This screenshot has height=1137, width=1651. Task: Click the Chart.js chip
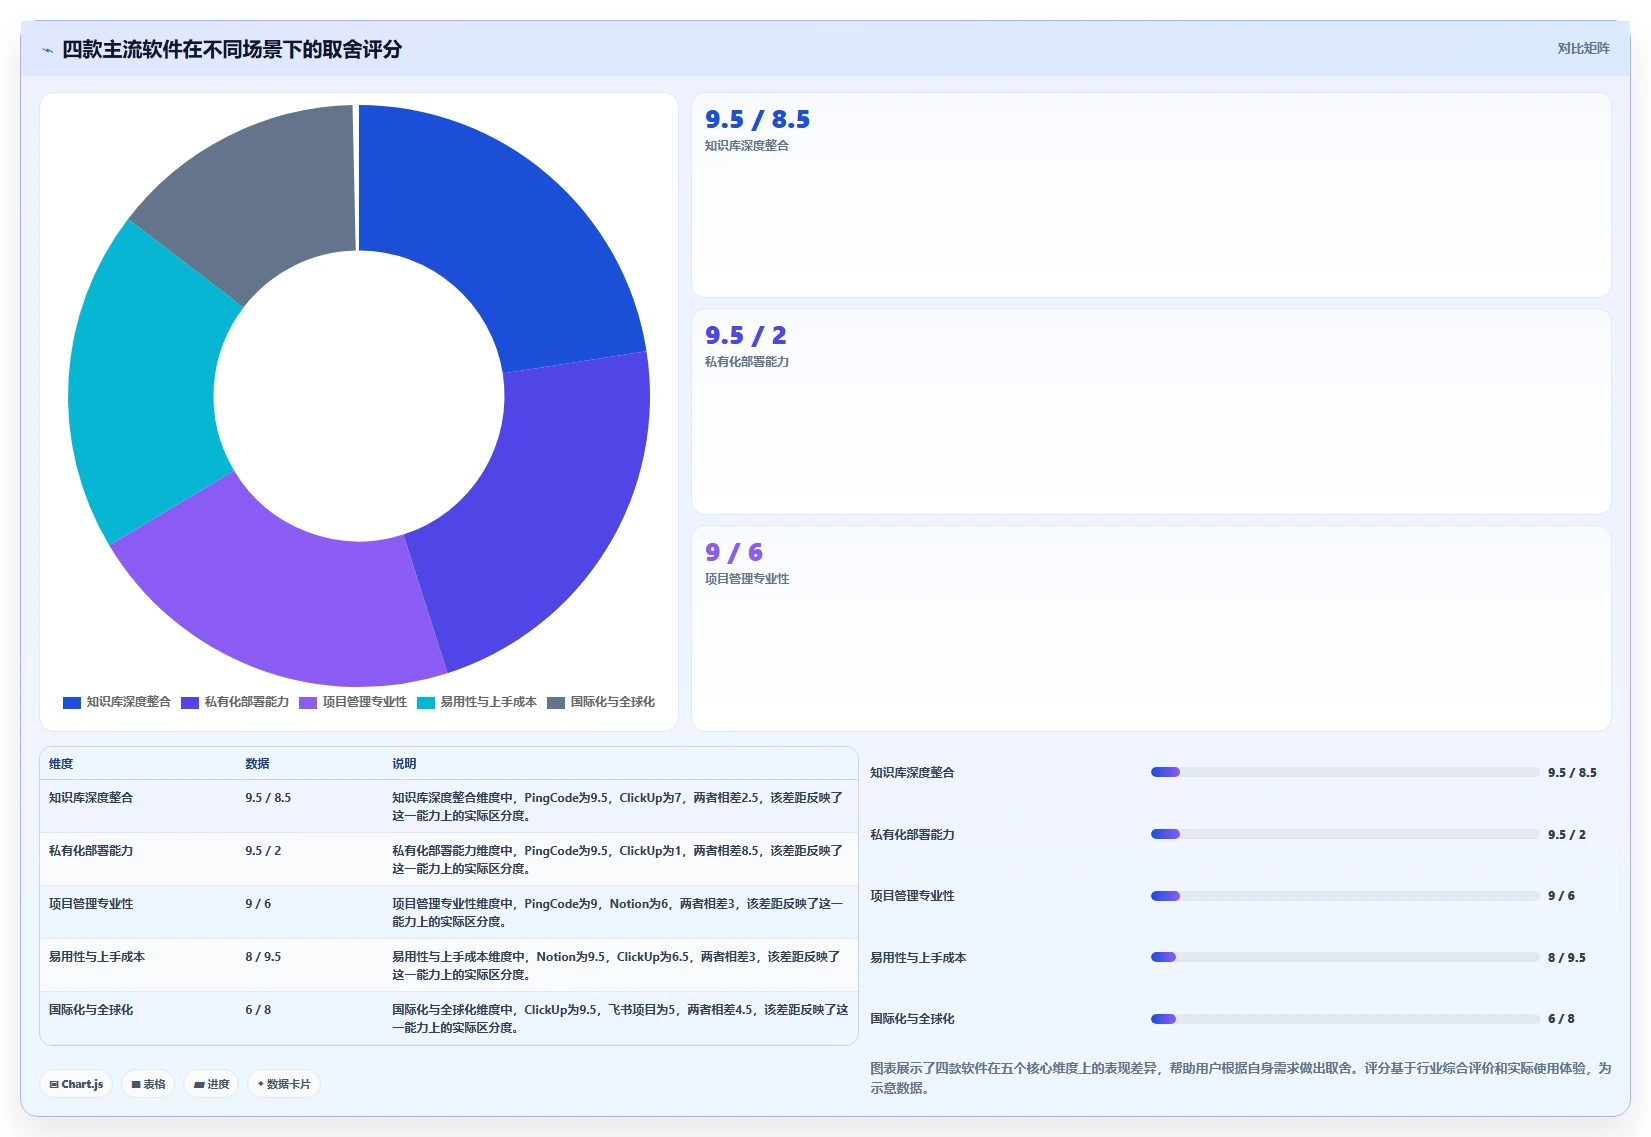[77, 1084]
